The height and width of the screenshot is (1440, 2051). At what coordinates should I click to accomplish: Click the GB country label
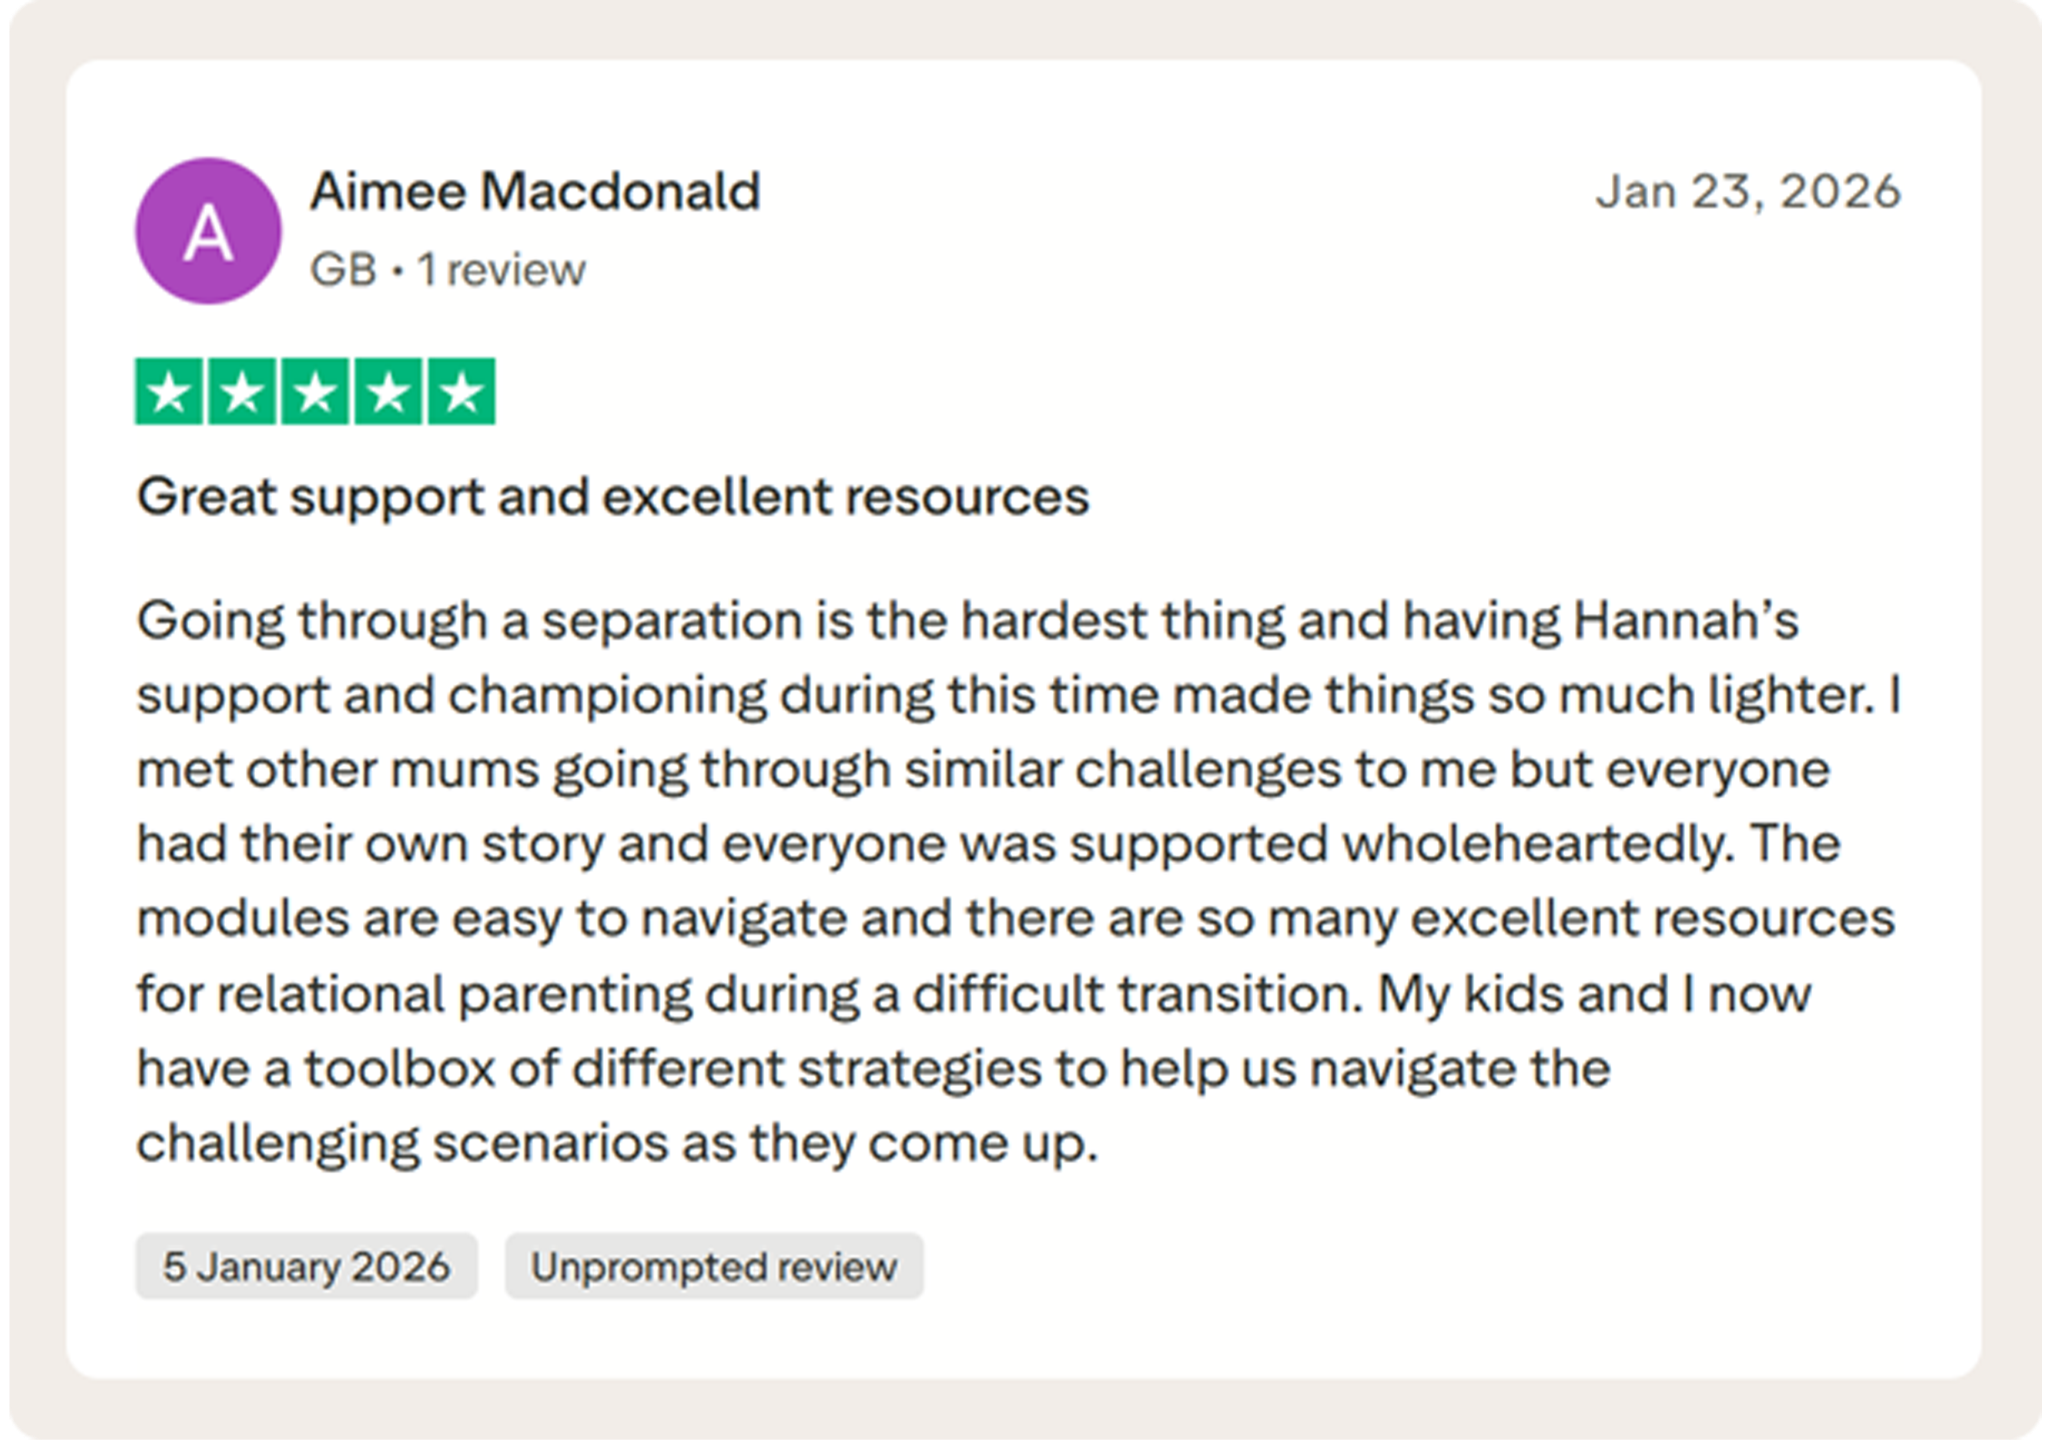click(x=343, y=270)
